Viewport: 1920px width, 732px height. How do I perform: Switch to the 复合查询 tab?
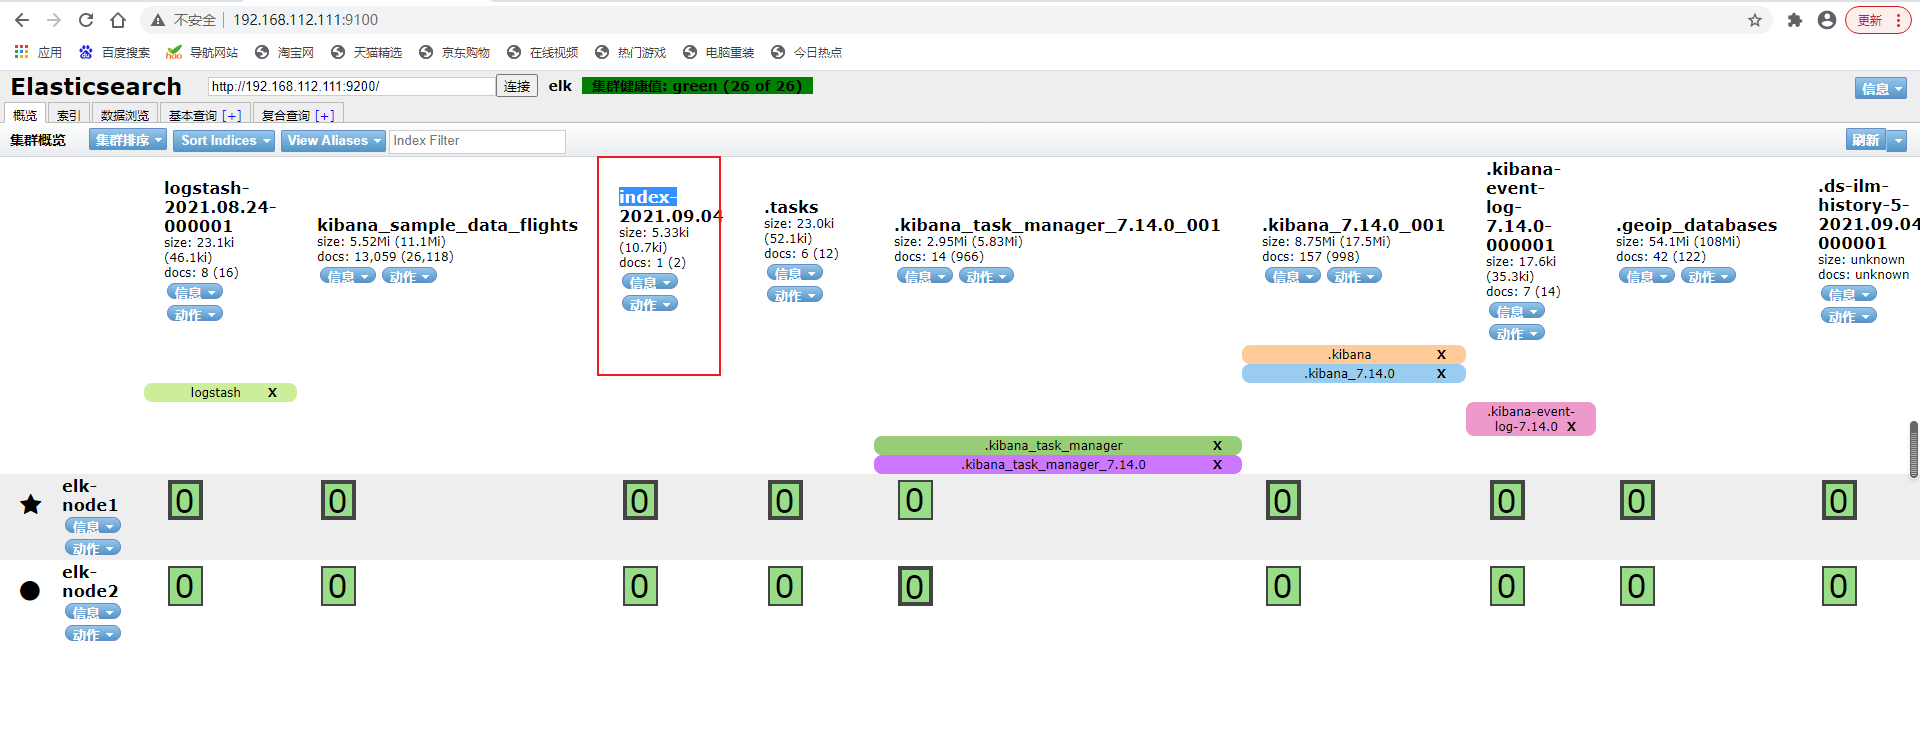point(297,115)
